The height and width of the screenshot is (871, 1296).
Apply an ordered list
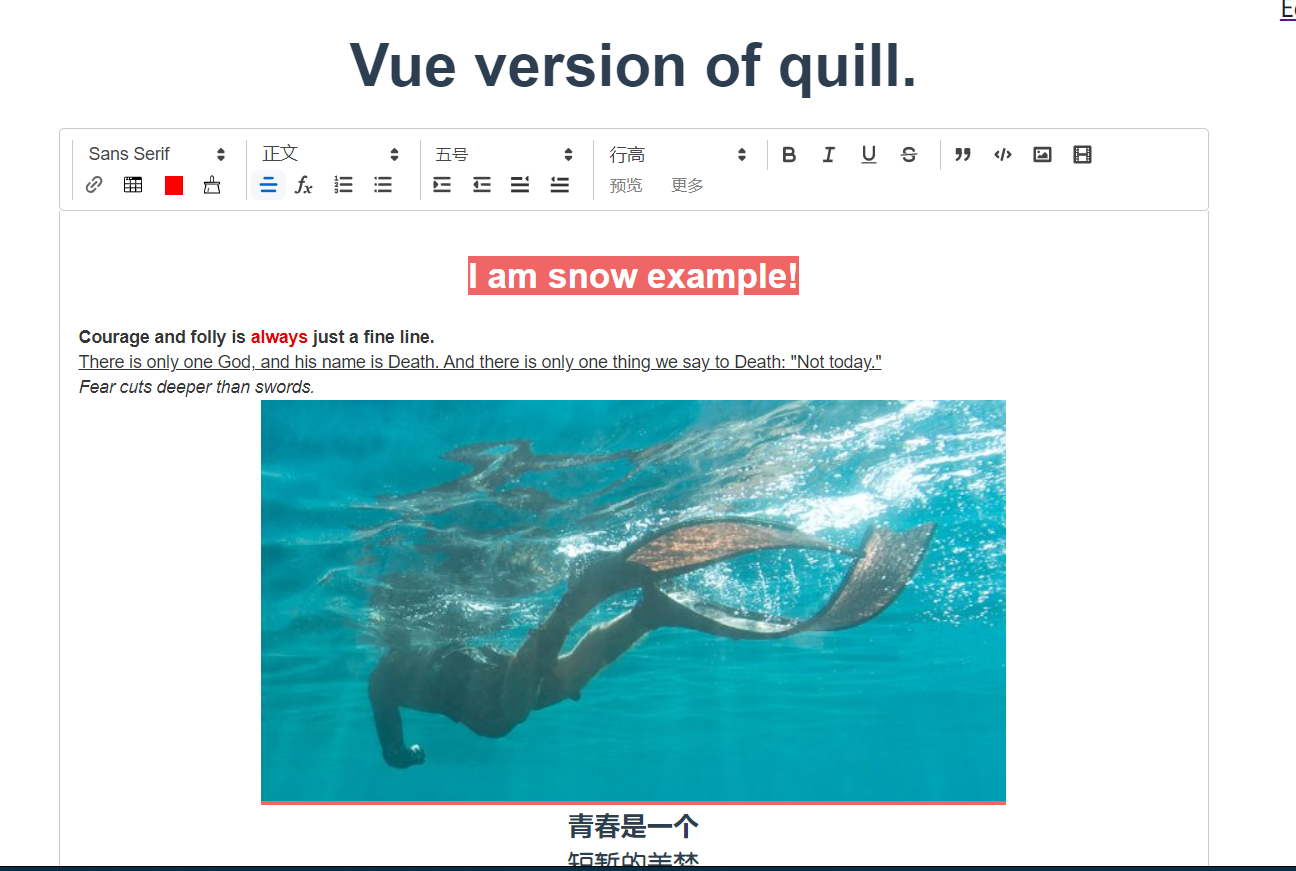tap(343, 185)
